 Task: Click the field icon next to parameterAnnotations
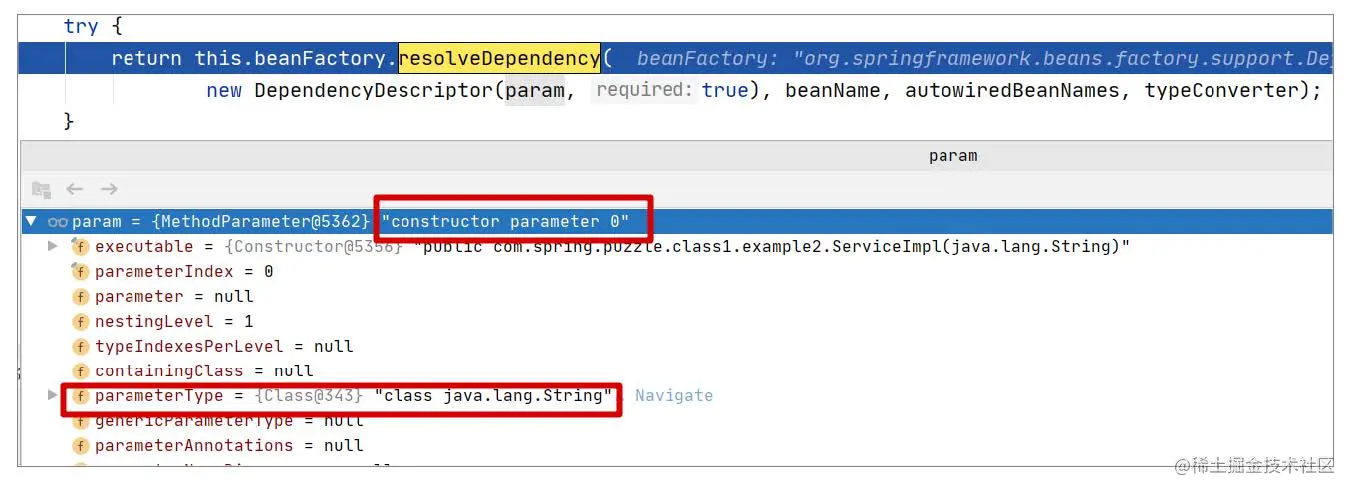tap(80, 446)
